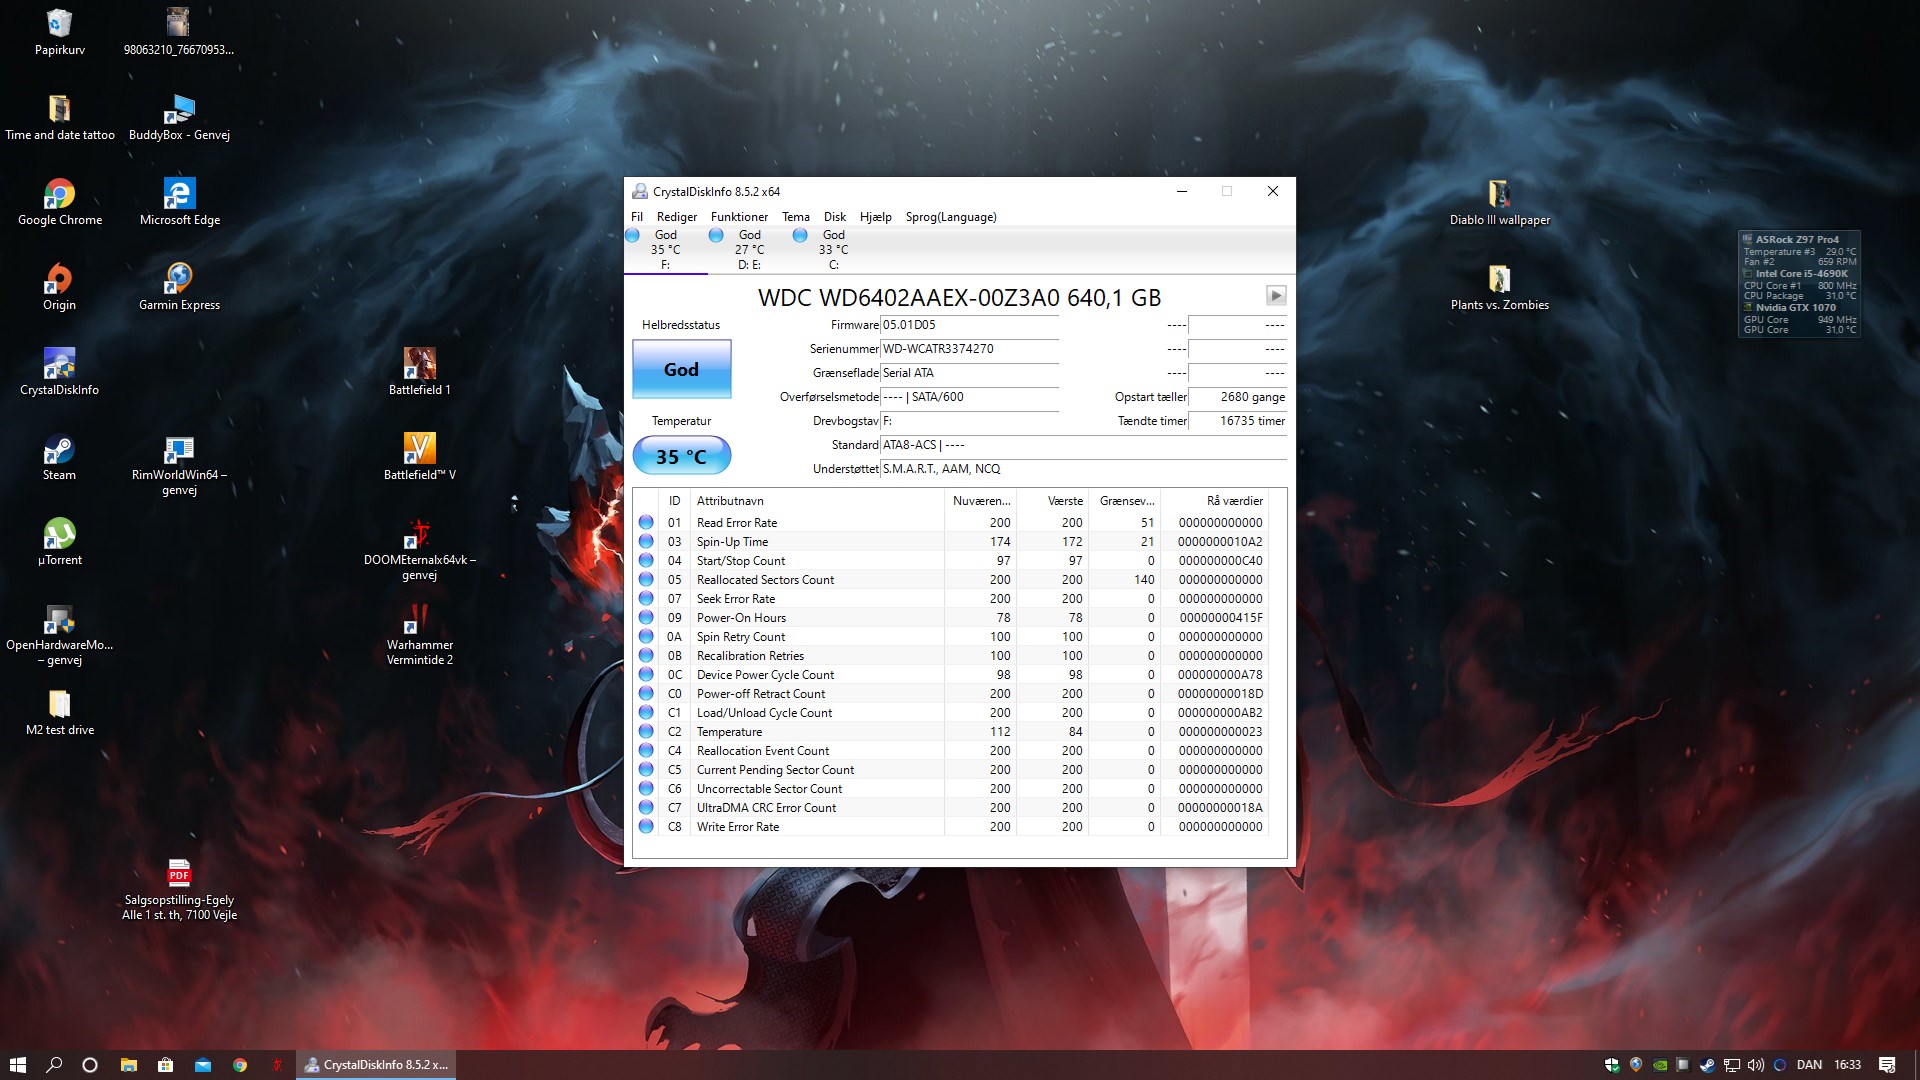The height and width of the screenshot is (1080, 1920).
Task: Switch to the C: drive tab
Action: [x=833, y=250]
